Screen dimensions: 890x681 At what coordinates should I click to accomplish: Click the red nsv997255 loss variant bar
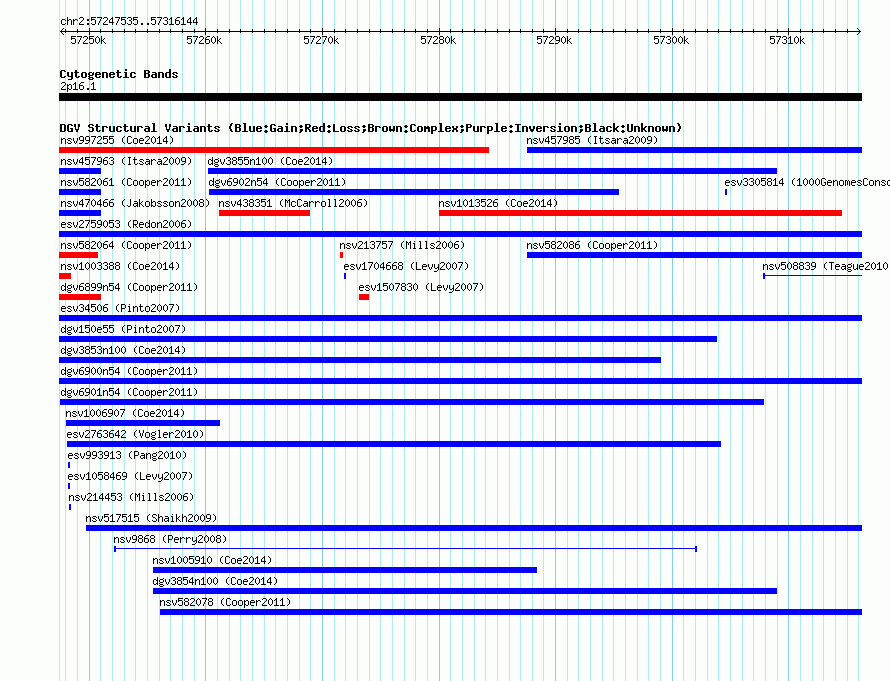coord(274,150)
